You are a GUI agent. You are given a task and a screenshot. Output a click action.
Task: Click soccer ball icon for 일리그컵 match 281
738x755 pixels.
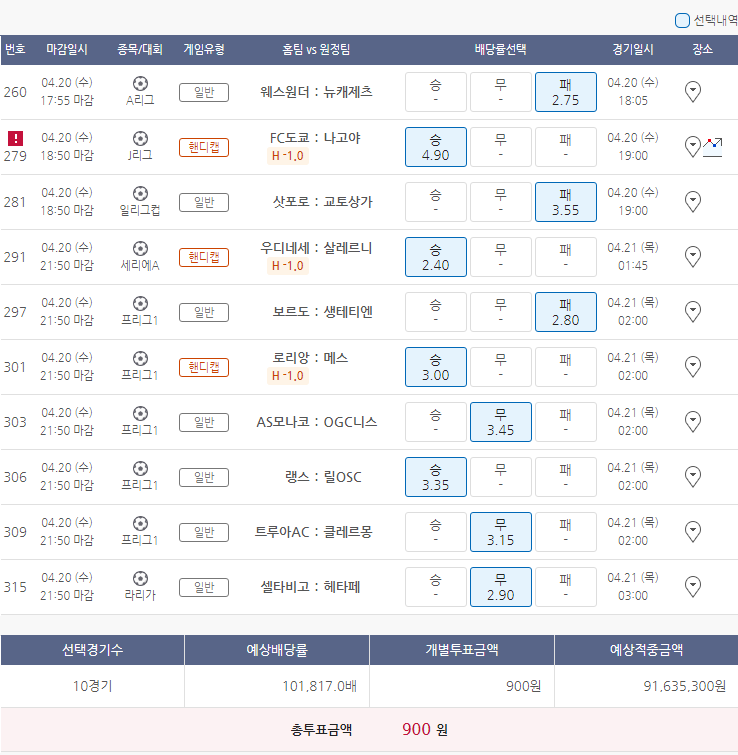pos(140,194)
